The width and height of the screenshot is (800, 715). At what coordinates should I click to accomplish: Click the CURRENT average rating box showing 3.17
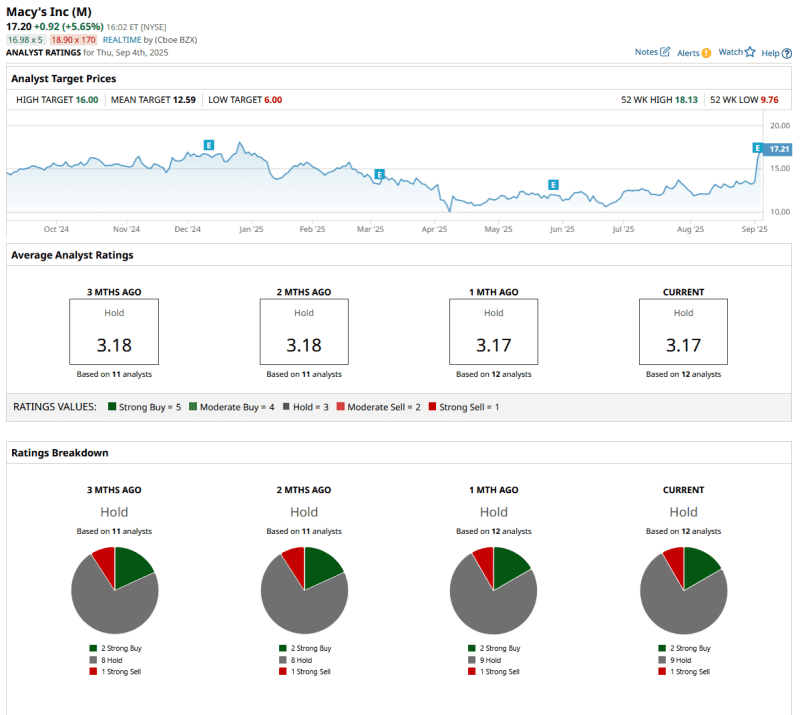point(683,332)
